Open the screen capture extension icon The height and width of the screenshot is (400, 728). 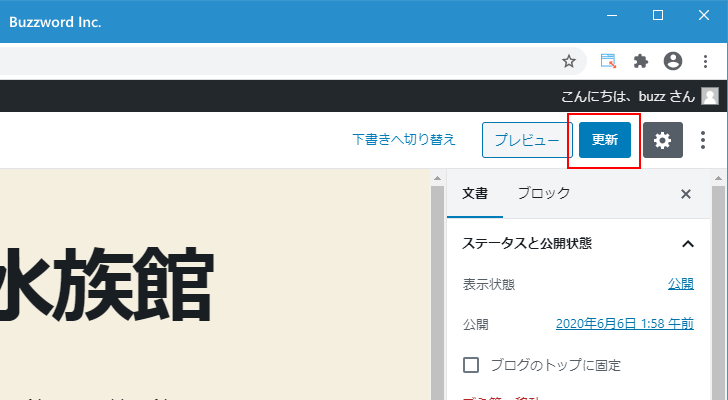tap(608, 61)
